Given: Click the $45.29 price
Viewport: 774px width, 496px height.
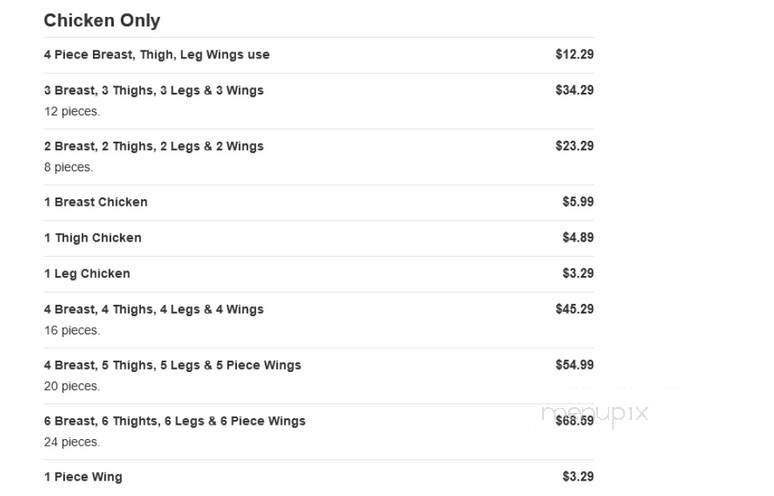Looking at the screenshot, I should pos(574,310).
